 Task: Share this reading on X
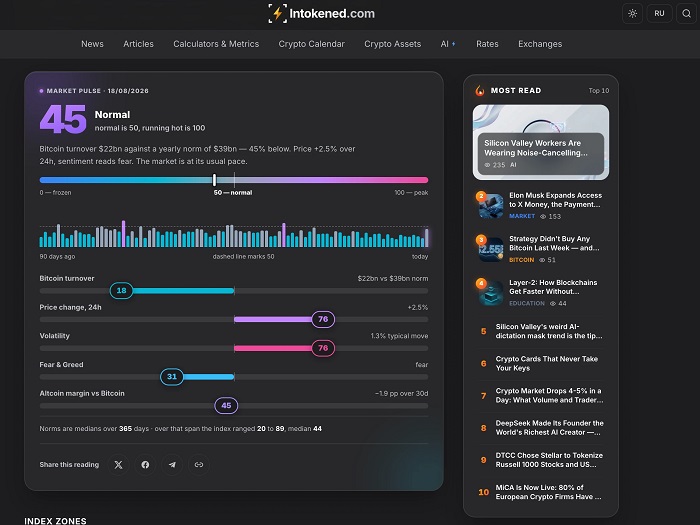point(118,465)
